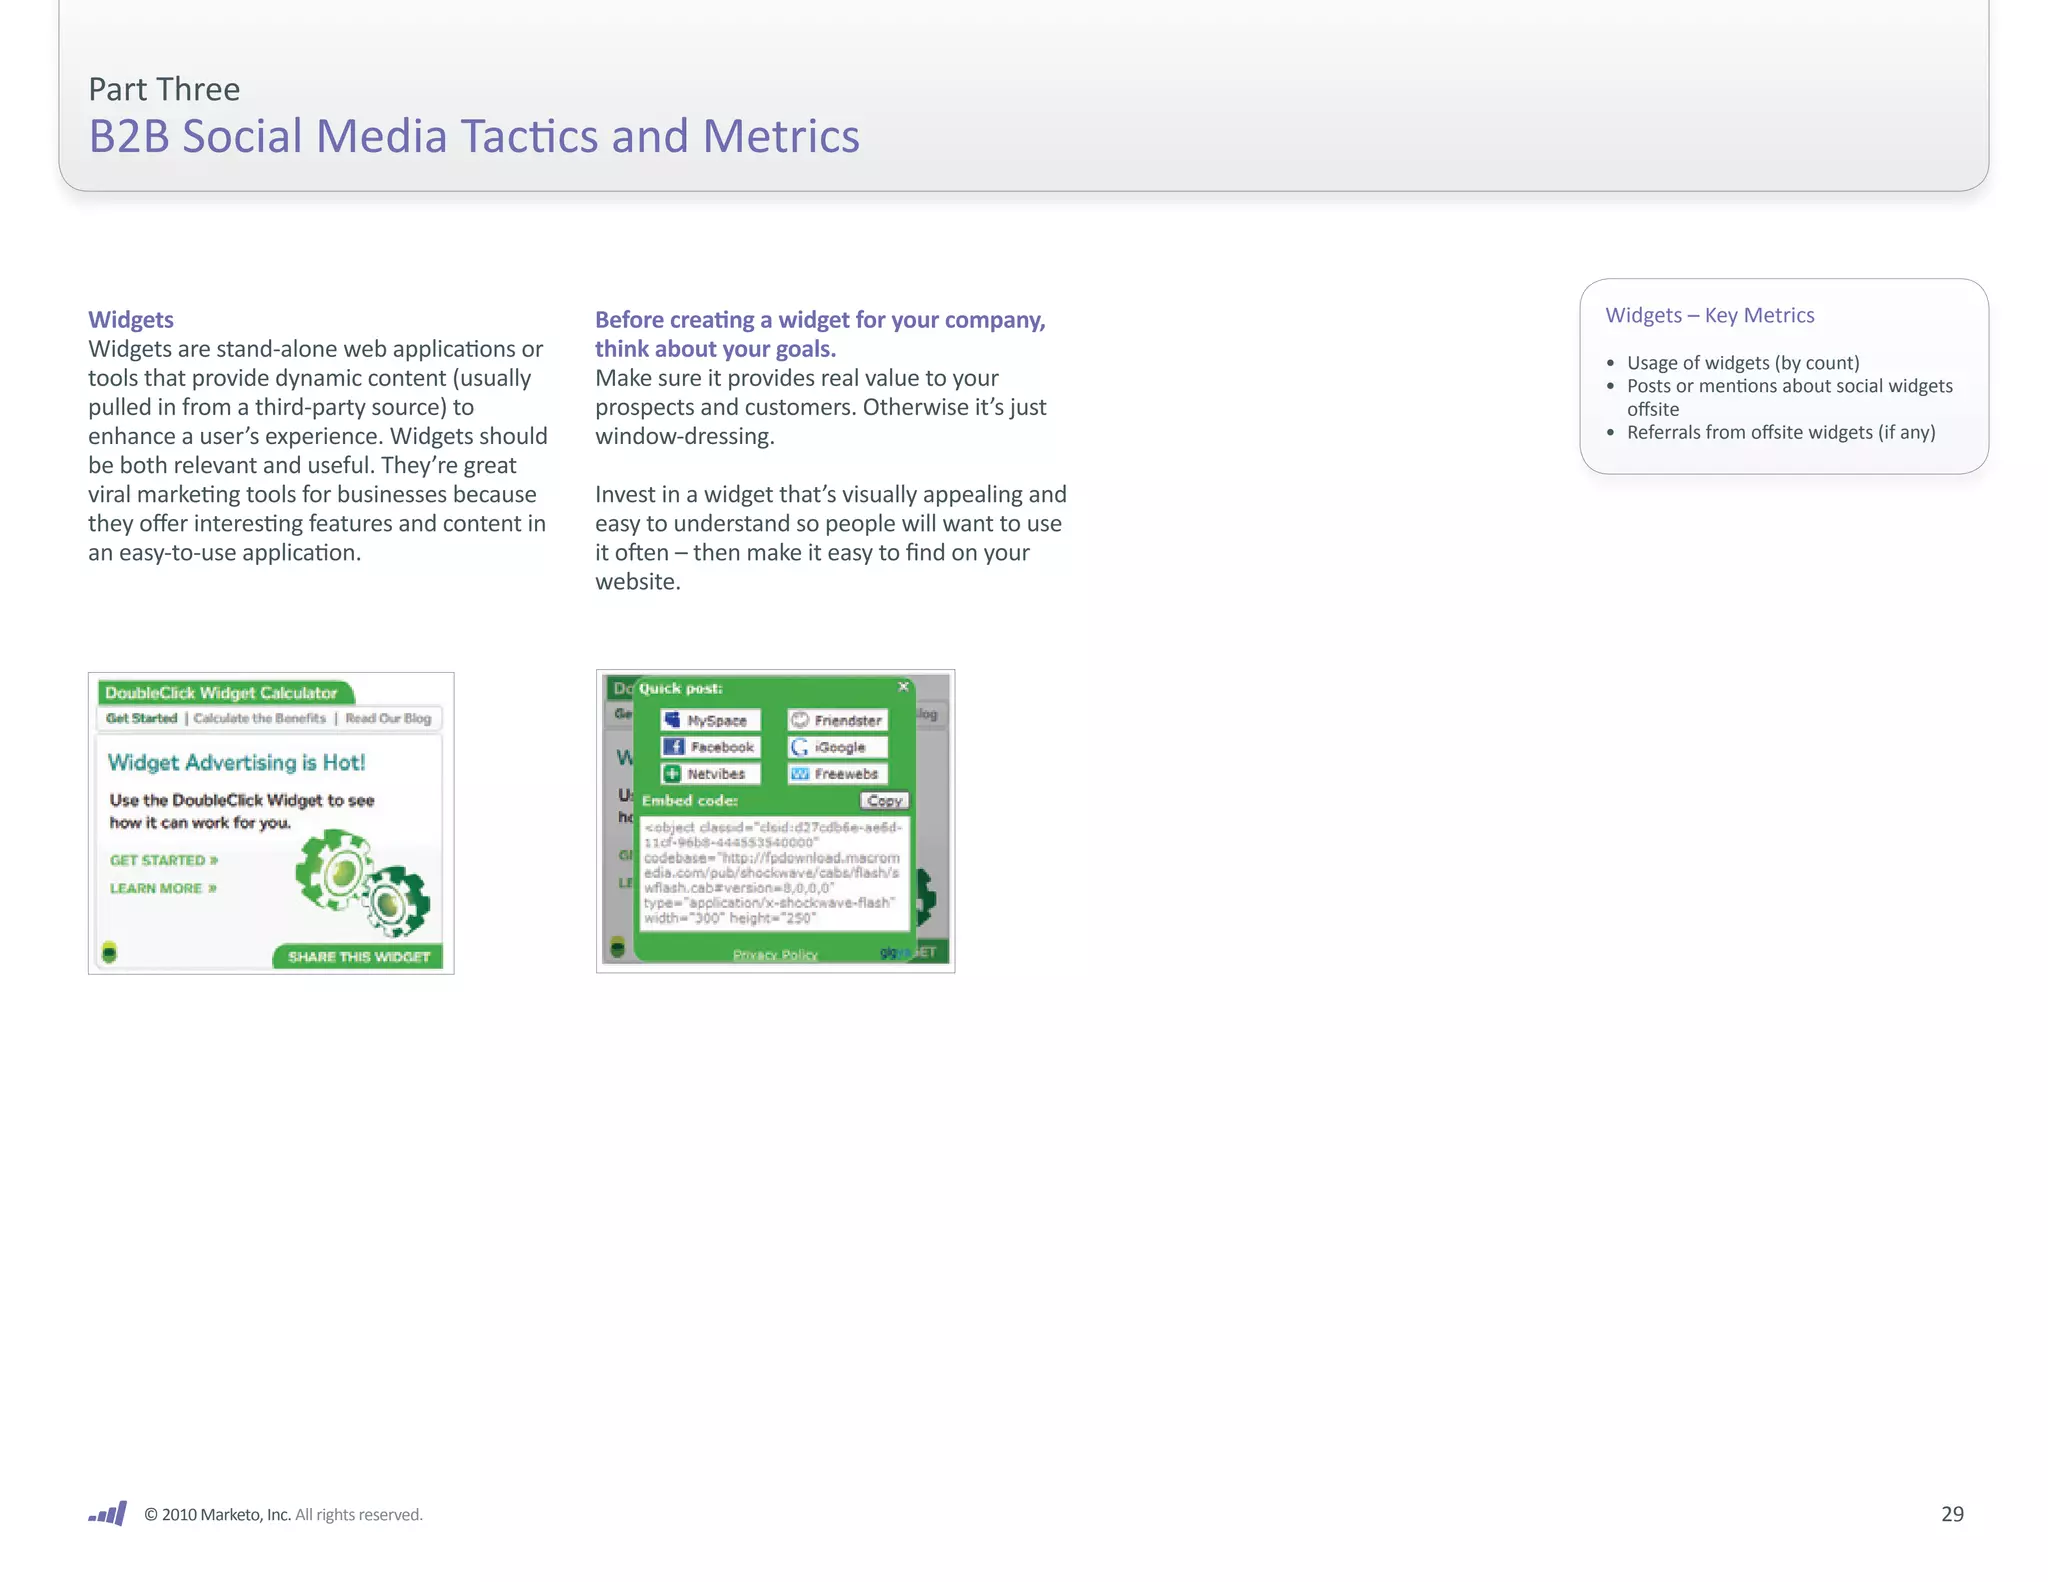2048x1582 pixels.
Task: Switch to the Calculate the Benefits tab
Action: coord(260,718)
